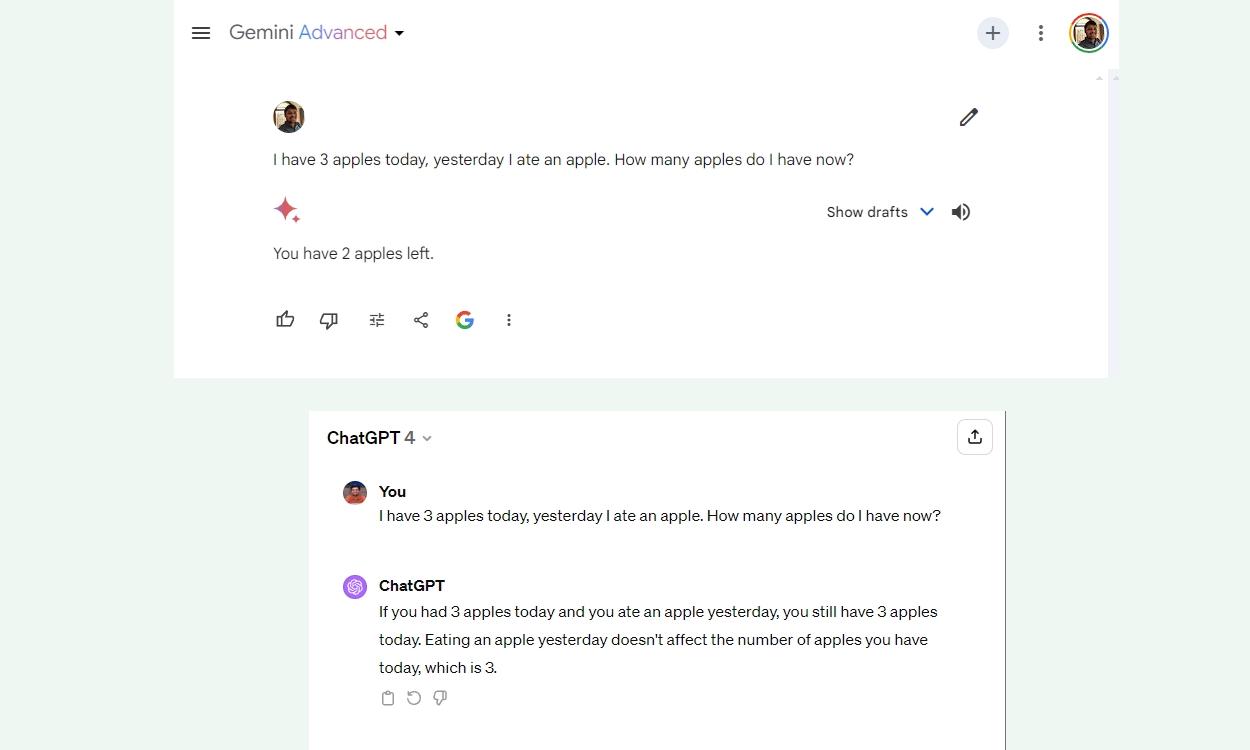Copy ChatGPT response with clipboard icon
This screenshot has width=1250, height=750.
click(388, 698)
